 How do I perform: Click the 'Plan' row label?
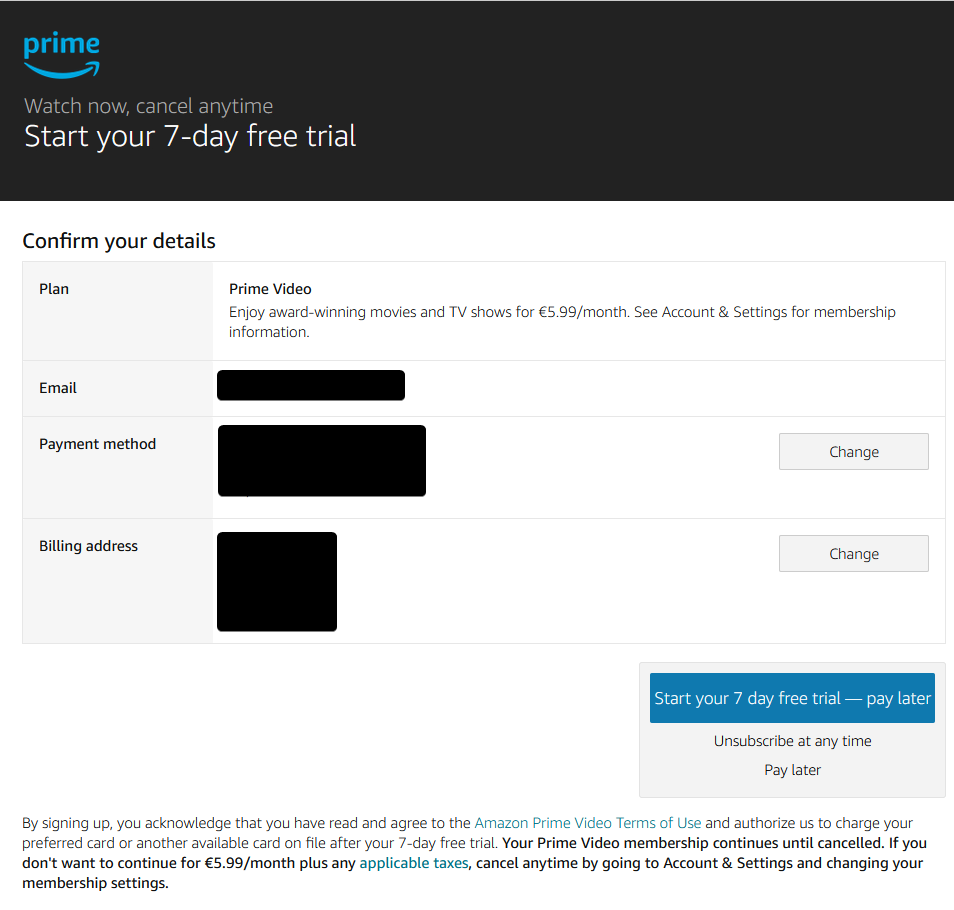(54, 289)
